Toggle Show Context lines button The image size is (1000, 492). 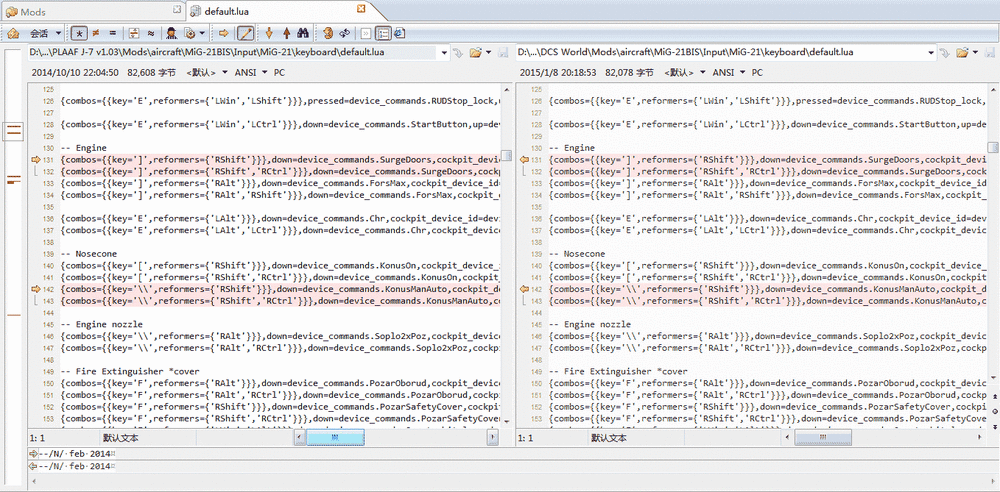point(135,33)
